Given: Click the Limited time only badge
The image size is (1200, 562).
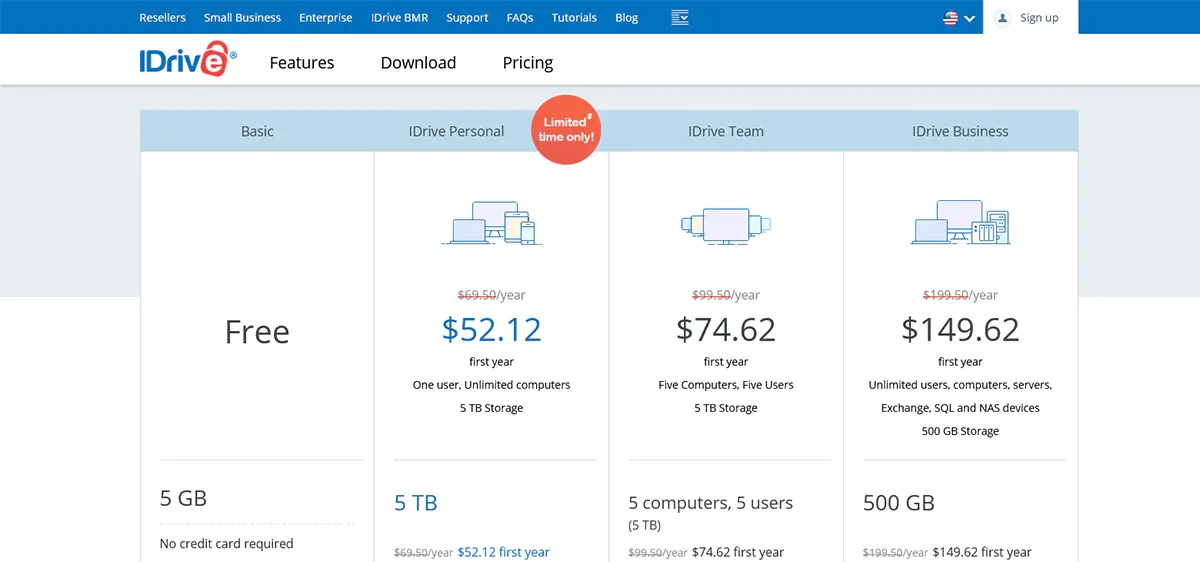Looking at the screenshot, I should pyautogui.click(x=566, y=129).
